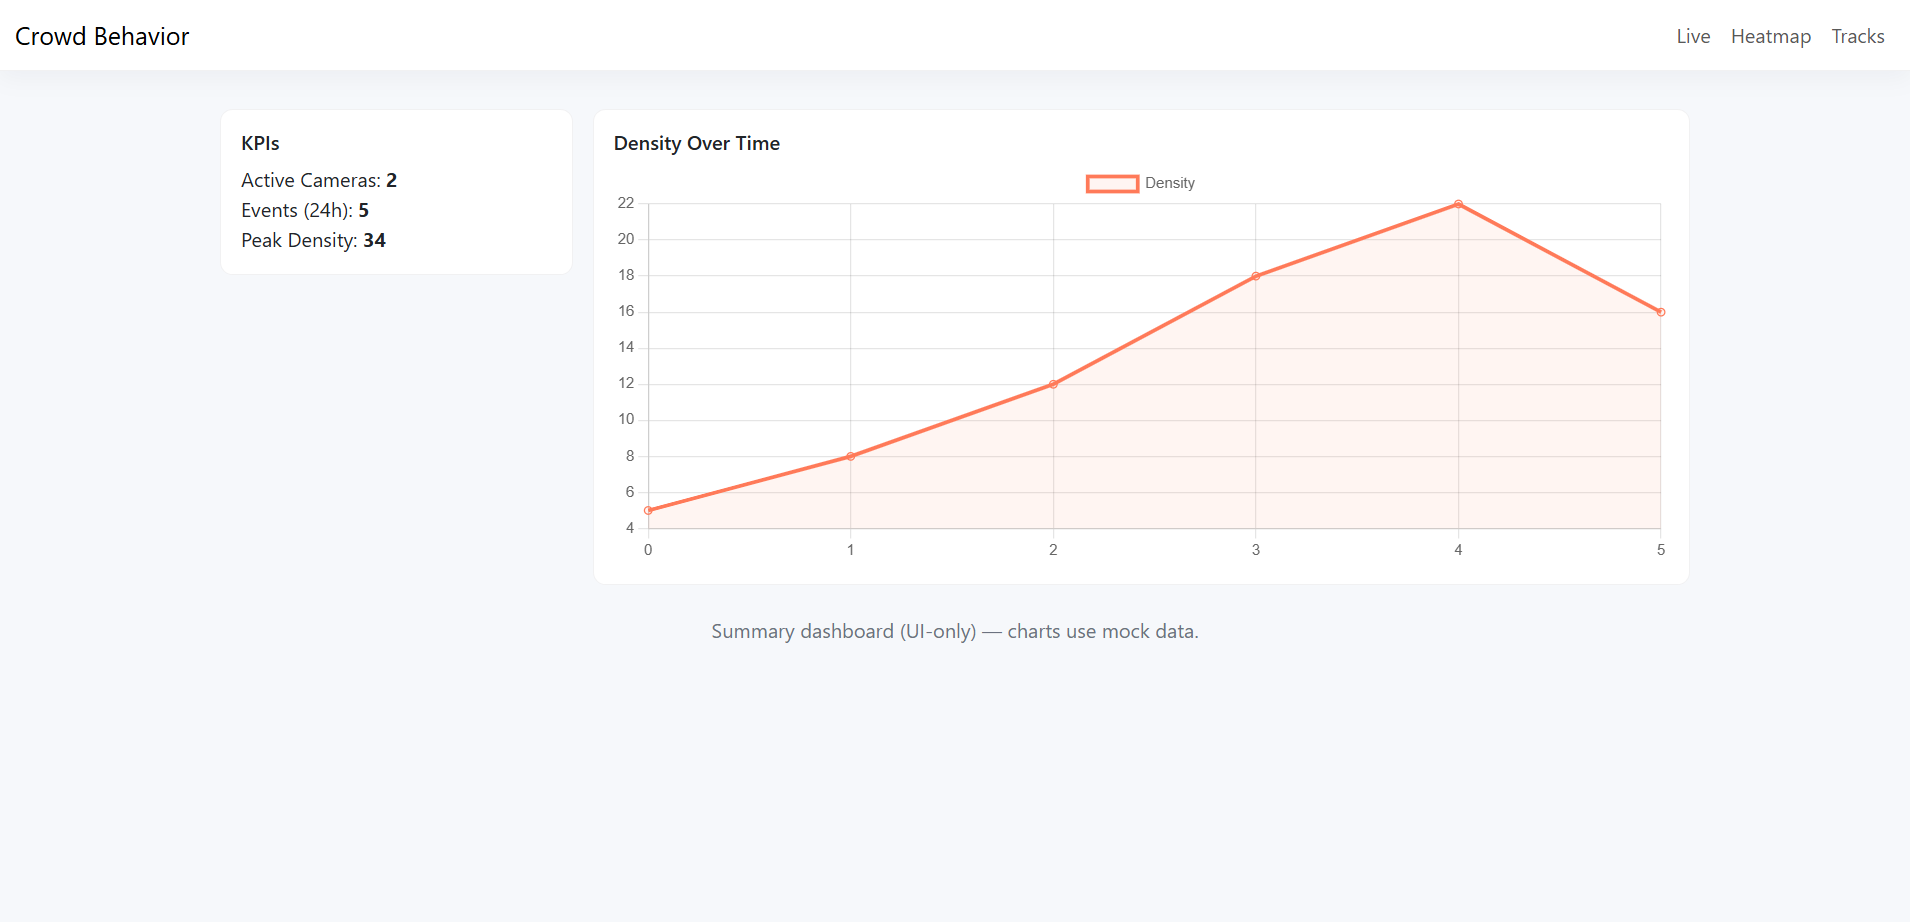This screenshot has height=922, width=1910.
Task: Click the Density Over Time heading
Action: point(697,143)
